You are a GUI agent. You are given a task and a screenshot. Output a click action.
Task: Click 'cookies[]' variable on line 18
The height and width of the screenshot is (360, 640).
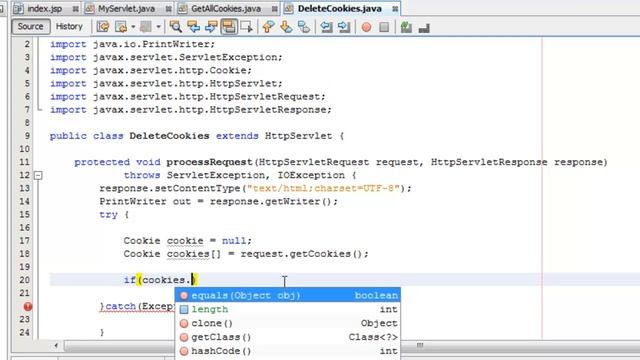tap(193, 254)
